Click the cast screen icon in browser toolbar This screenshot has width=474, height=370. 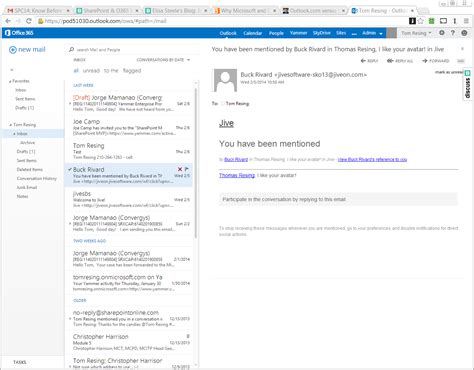coord(443,21)
